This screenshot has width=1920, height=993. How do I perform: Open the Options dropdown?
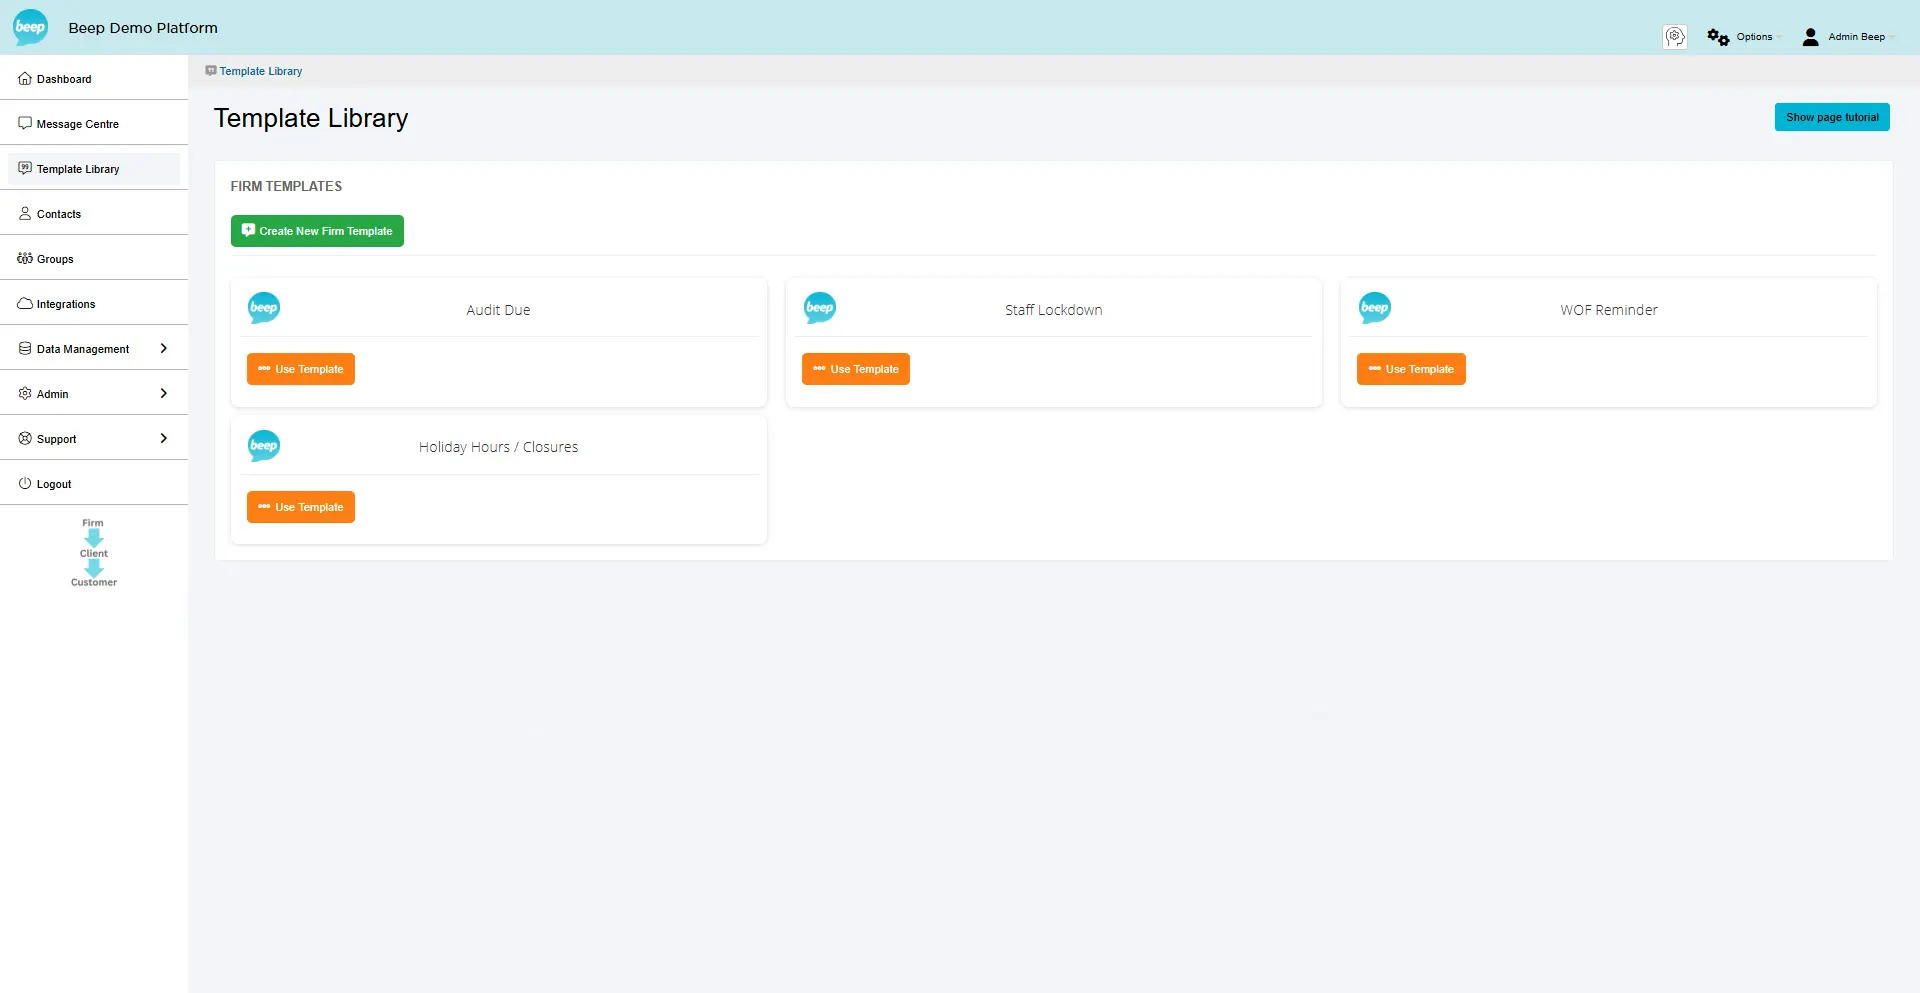1755,36
